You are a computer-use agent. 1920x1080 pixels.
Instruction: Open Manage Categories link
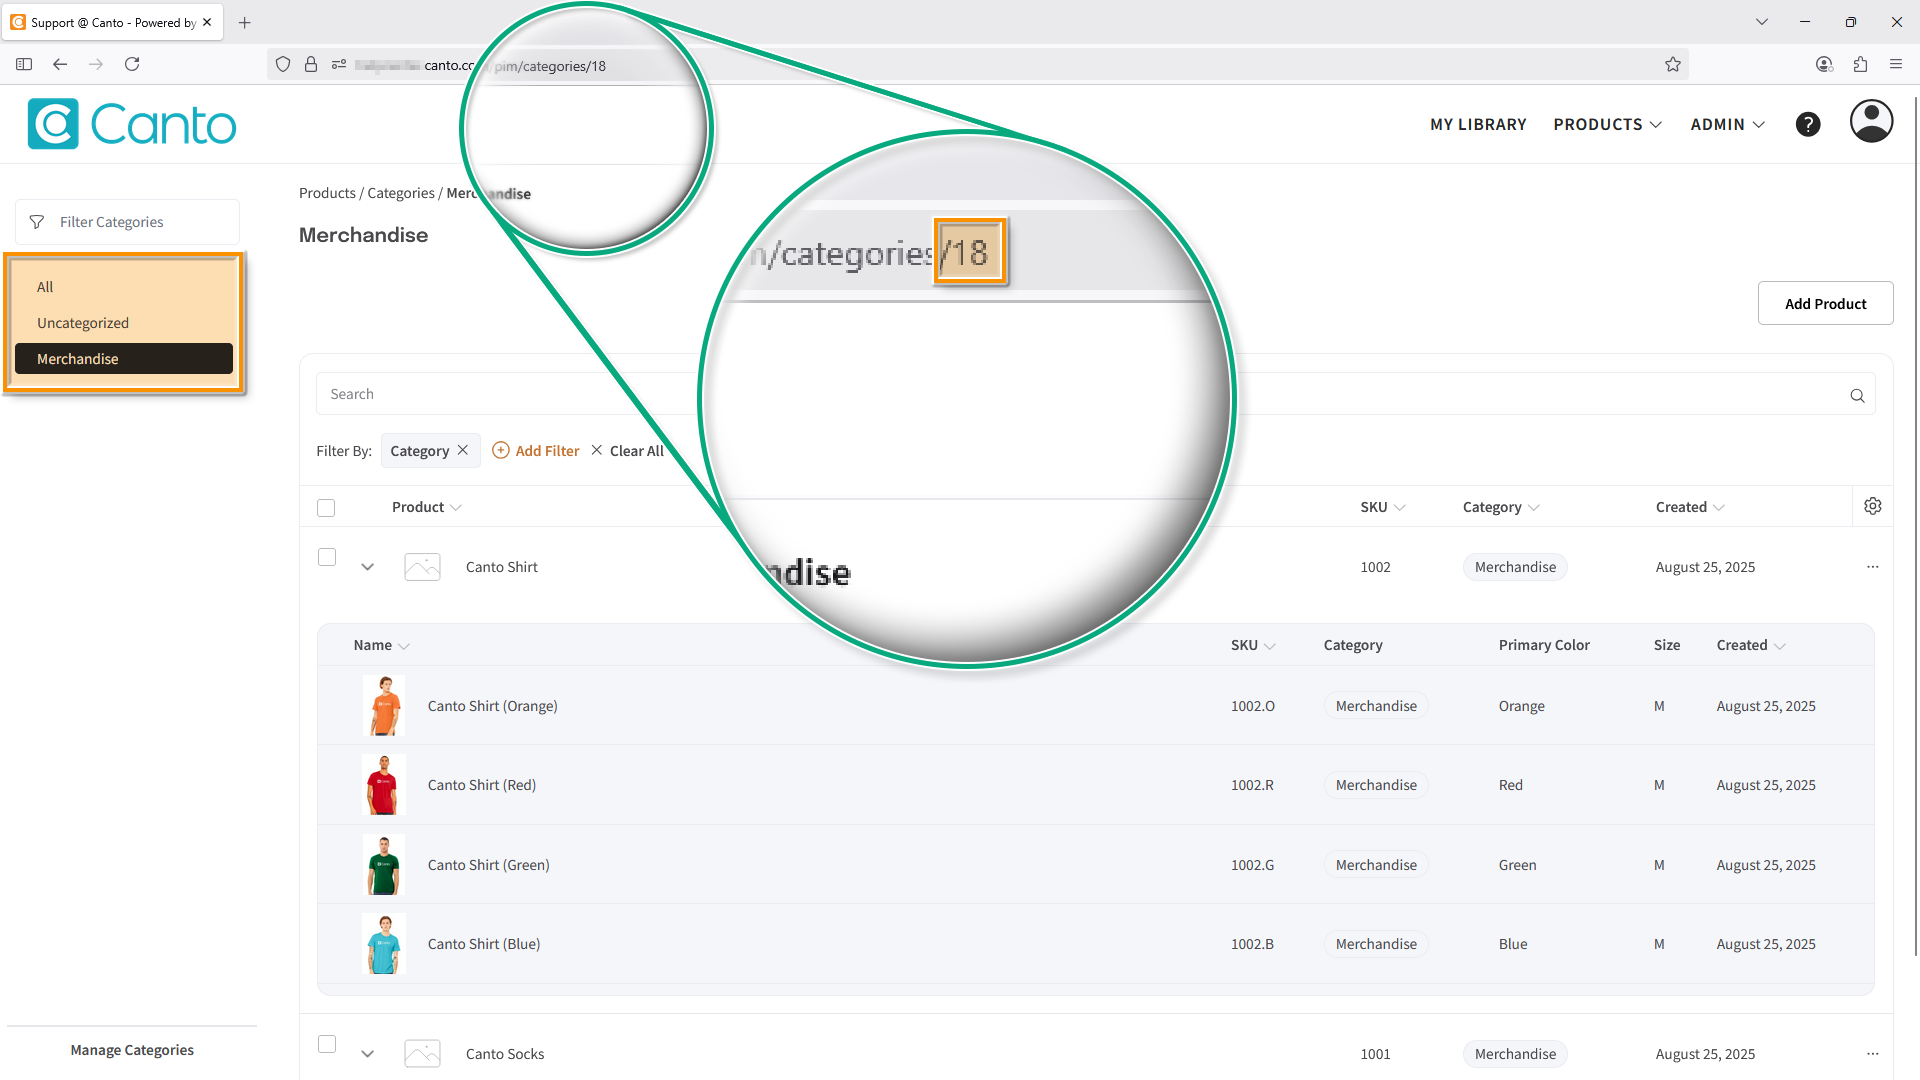point(132,1050)
